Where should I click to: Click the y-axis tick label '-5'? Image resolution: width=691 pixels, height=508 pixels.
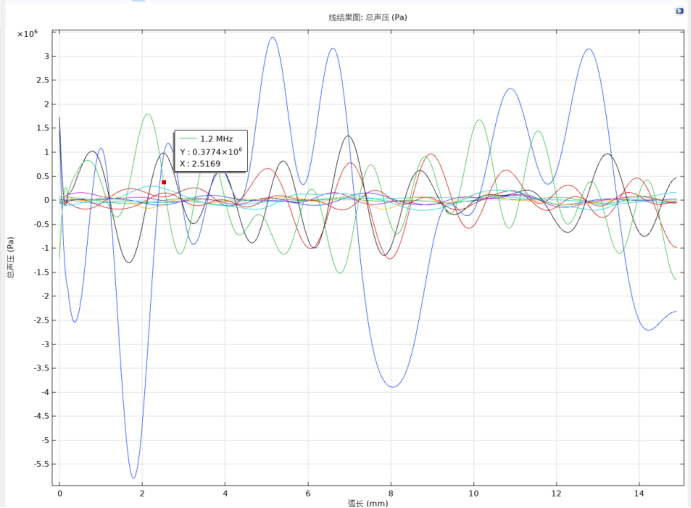coord(45,440)
